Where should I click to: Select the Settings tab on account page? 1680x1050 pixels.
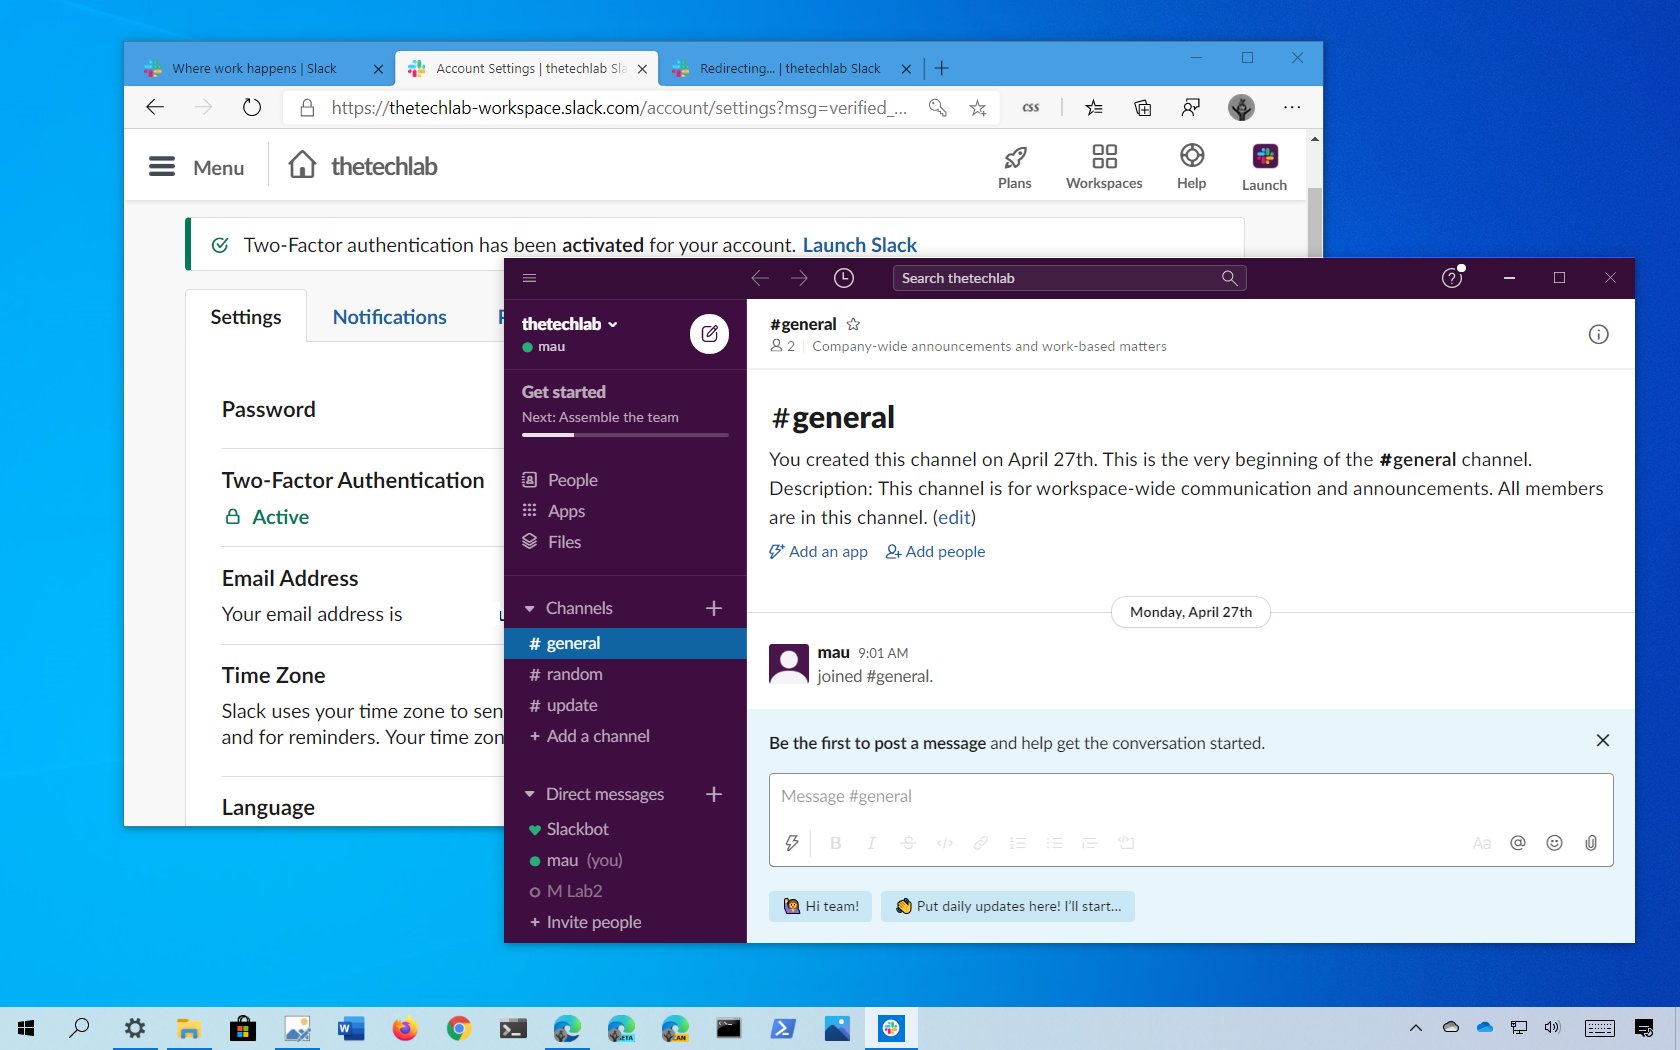click(x=246, y=317)
